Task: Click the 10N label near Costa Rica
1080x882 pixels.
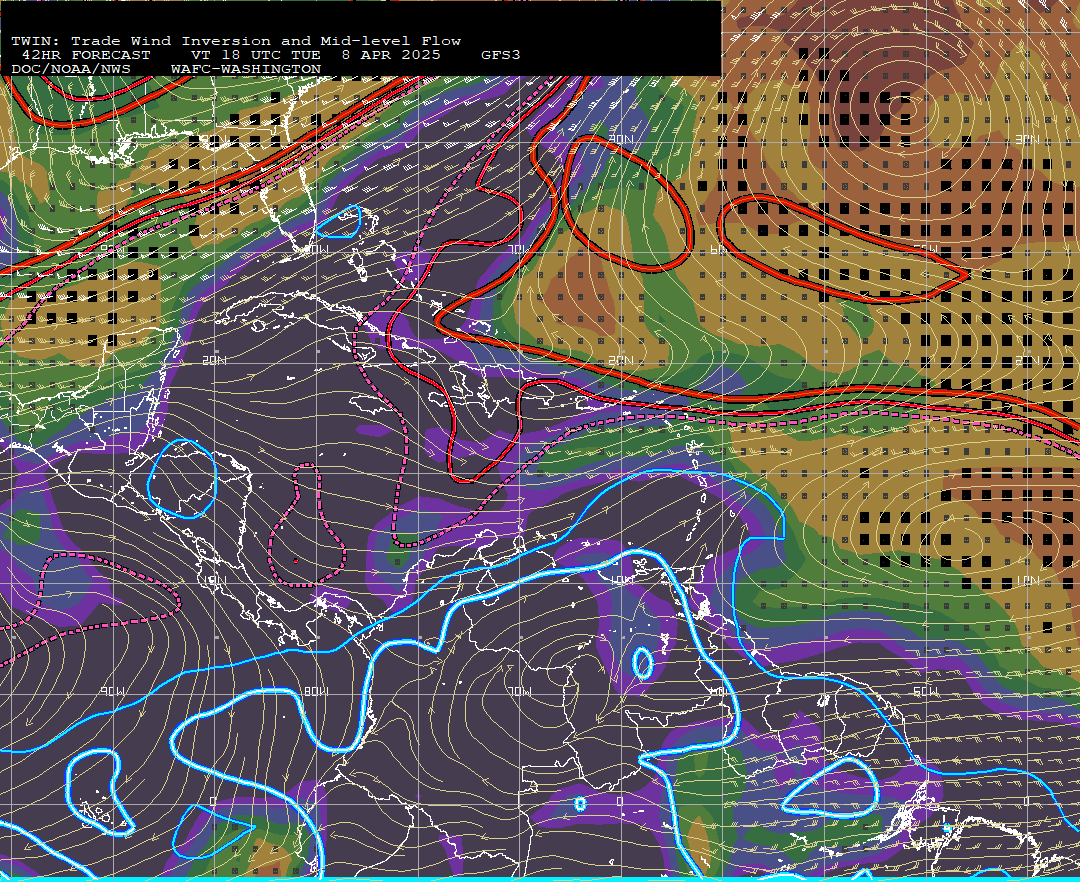Action: tap(214, 580)
